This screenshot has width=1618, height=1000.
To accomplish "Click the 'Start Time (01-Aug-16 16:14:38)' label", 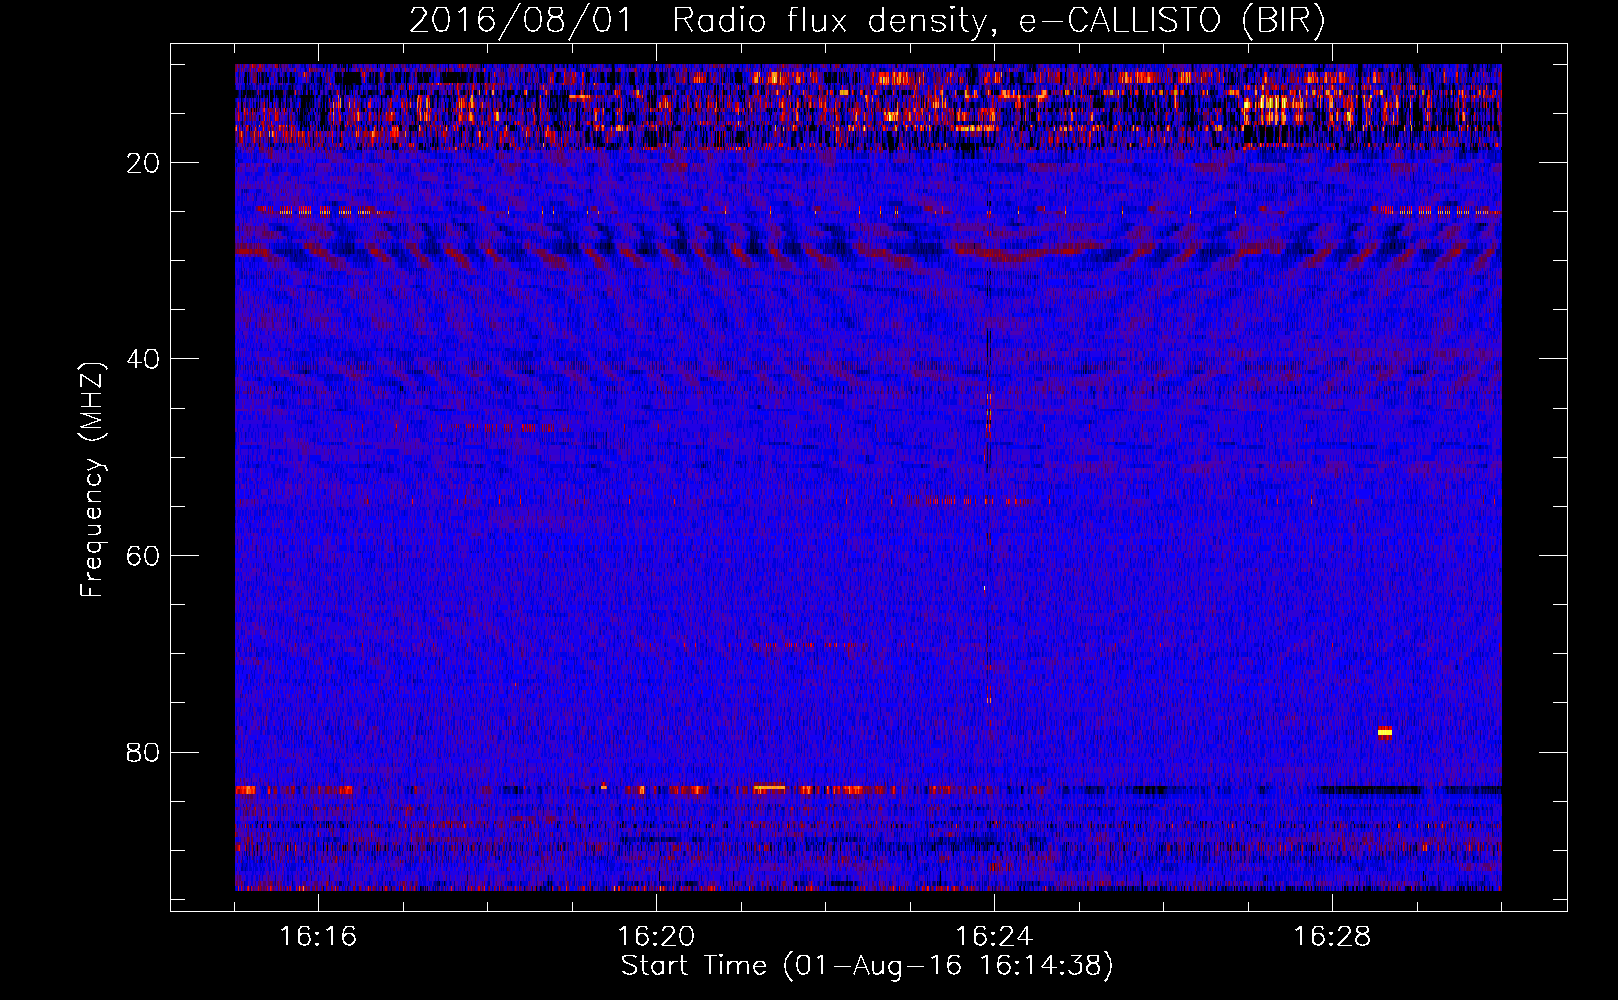I will [x=867, y=966].
